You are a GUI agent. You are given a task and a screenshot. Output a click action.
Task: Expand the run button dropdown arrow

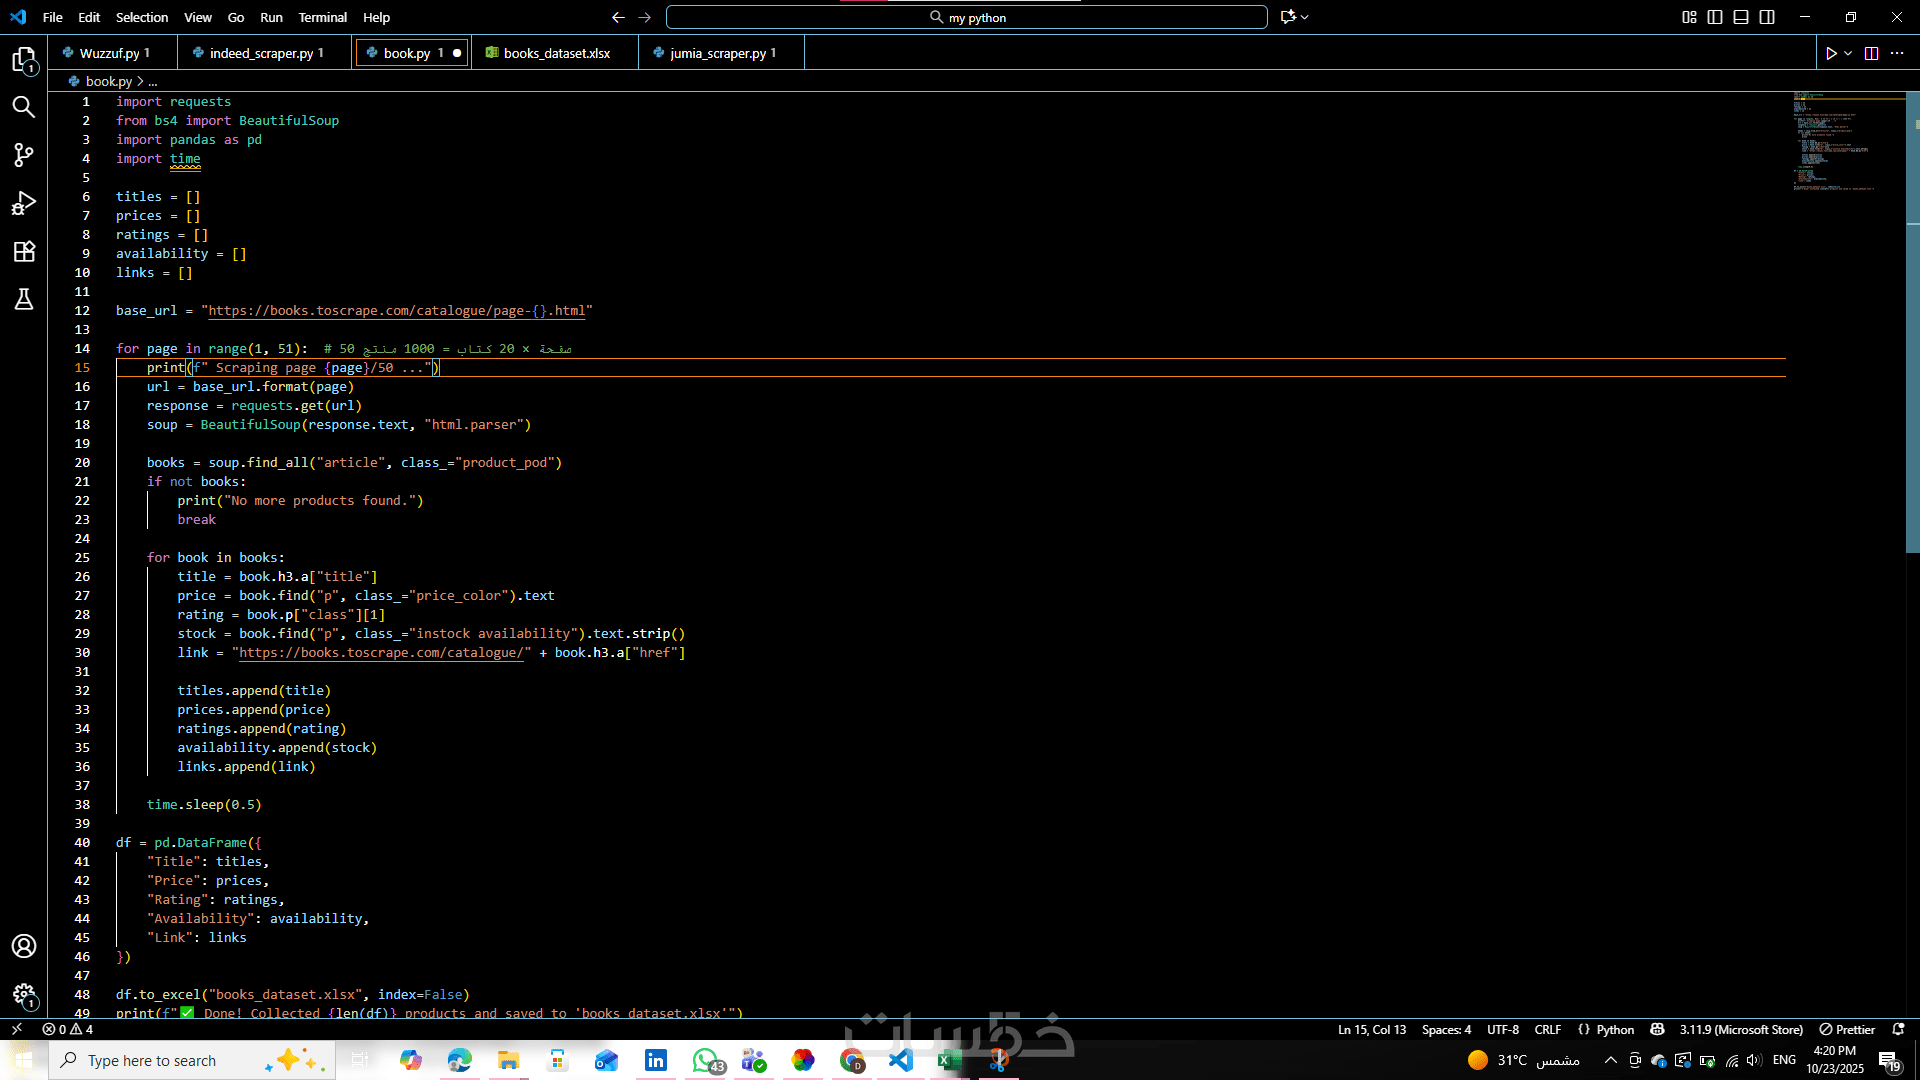(1848, 53)
